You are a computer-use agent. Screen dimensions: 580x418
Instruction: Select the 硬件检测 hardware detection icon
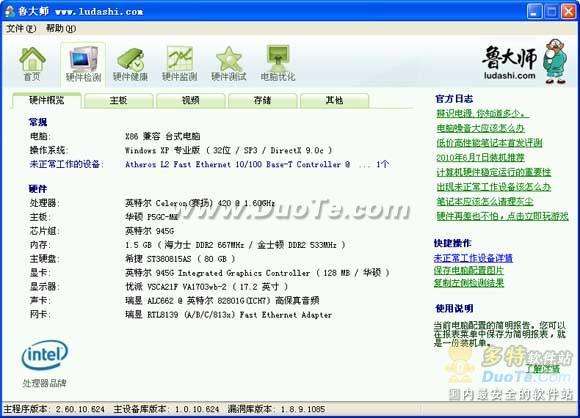[x=83, y=64]
